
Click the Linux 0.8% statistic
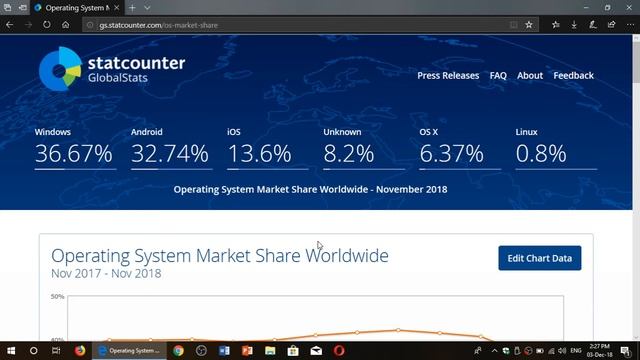(556, 149)
